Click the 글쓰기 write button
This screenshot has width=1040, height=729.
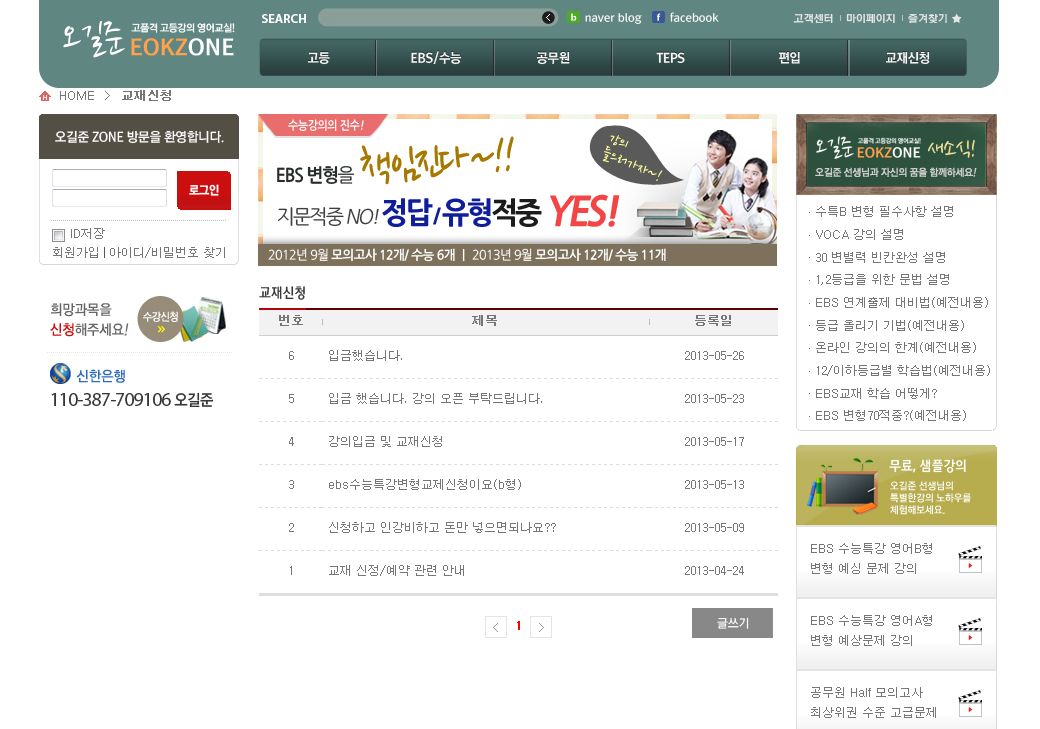pyautogui.click(x=732, y=623)
